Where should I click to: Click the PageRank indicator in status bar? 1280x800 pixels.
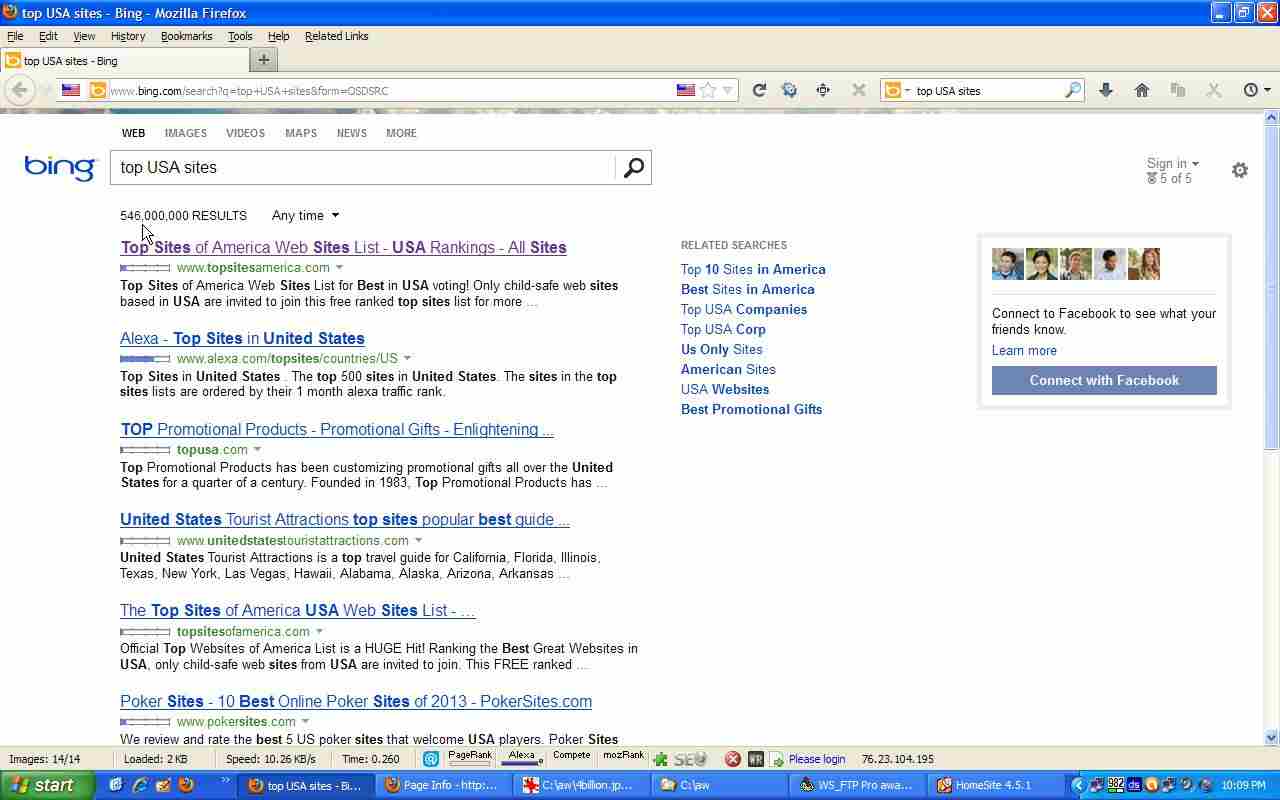[x=470, y=758]
